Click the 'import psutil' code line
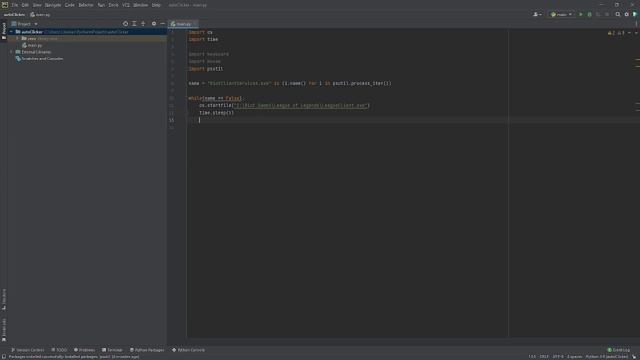The image size is (640, 360). [206, 69]
